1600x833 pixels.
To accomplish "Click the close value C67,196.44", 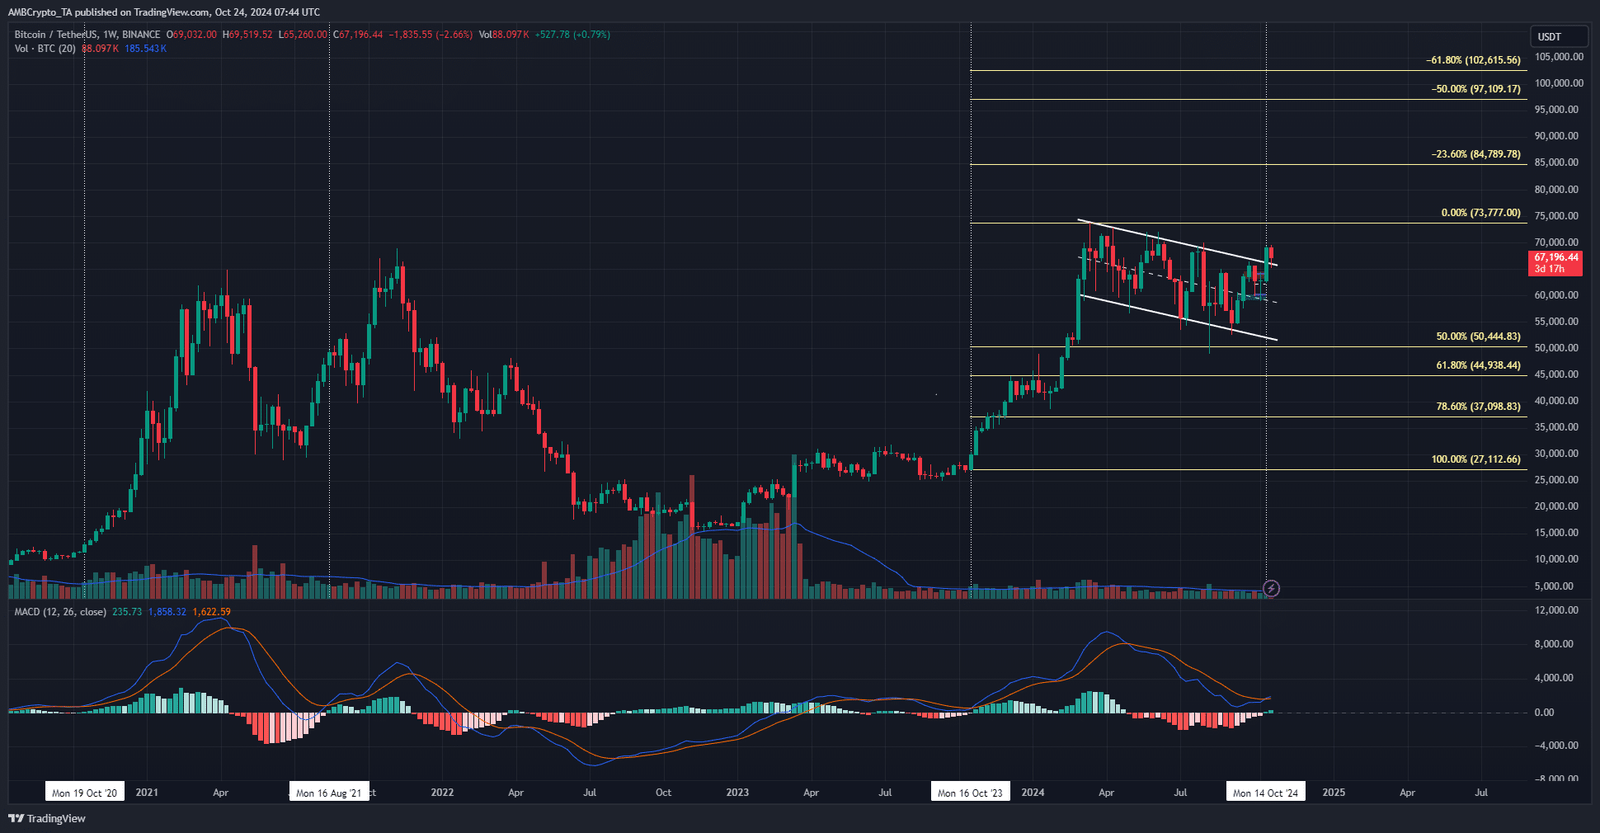I will [358, 35].
